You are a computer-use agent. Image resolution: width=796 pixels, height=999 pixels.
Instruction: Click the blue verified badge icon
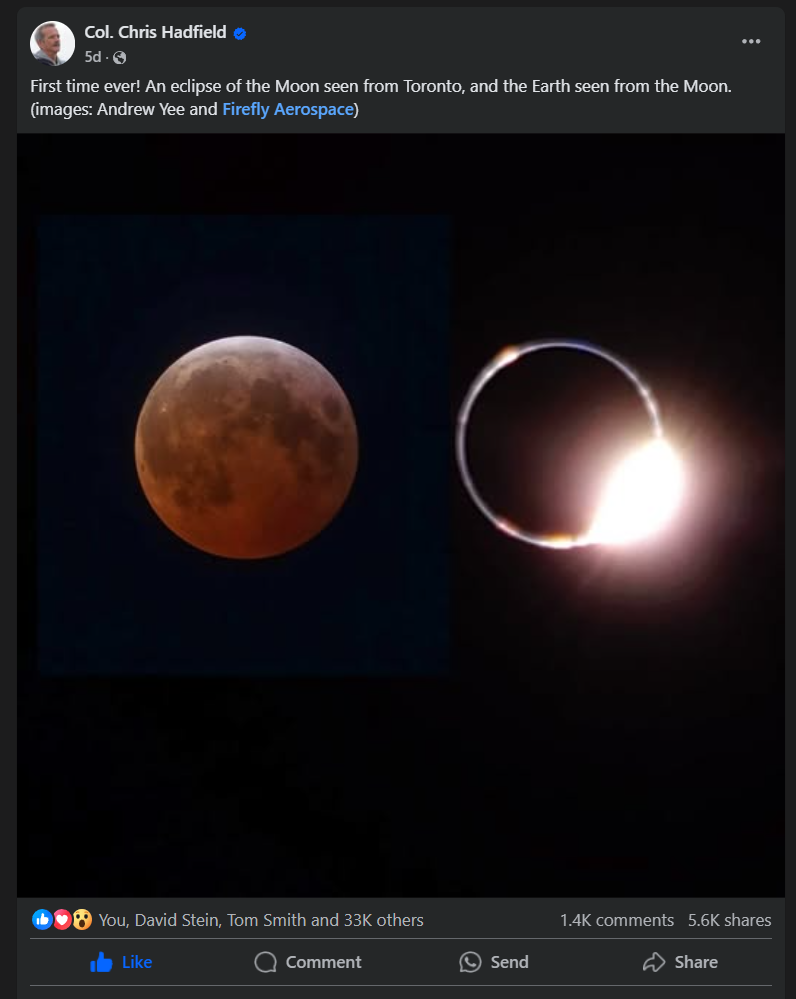pos(240,34)
